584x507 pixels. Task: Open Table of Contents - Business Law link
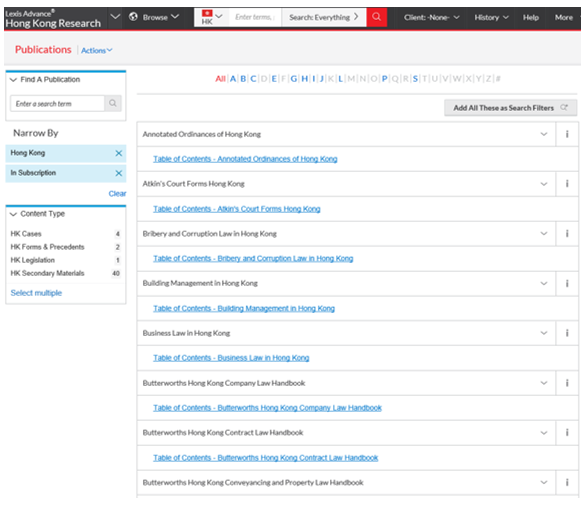(231, 358)
